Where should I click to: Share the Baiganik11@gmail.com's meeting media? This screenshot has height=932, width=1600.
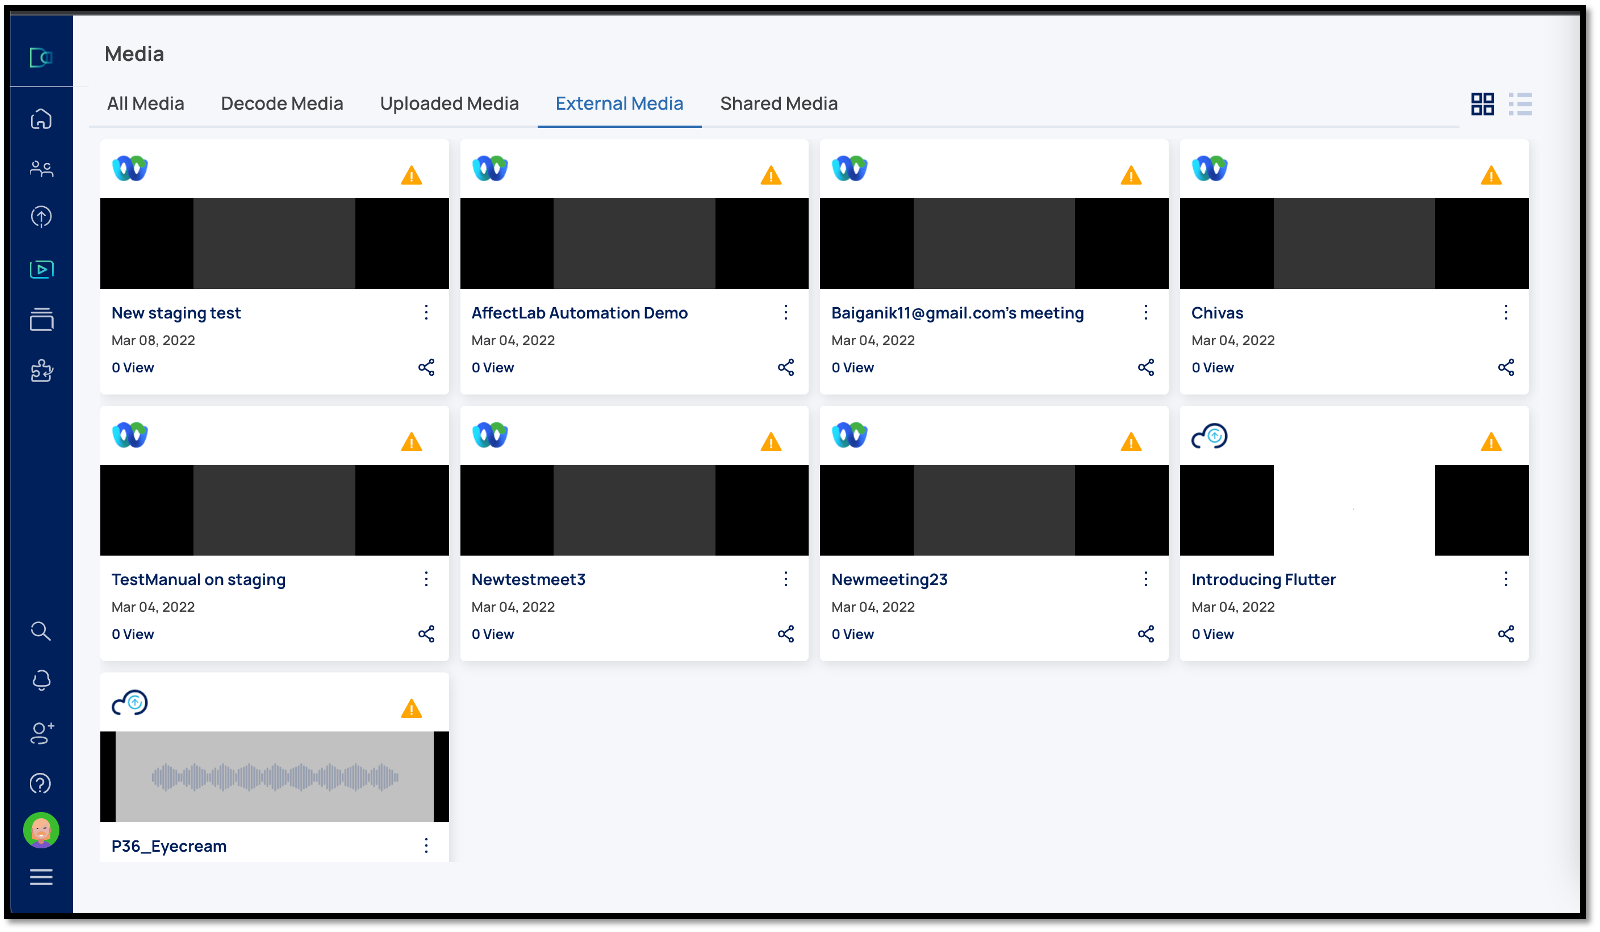[x=1146, y=367]
